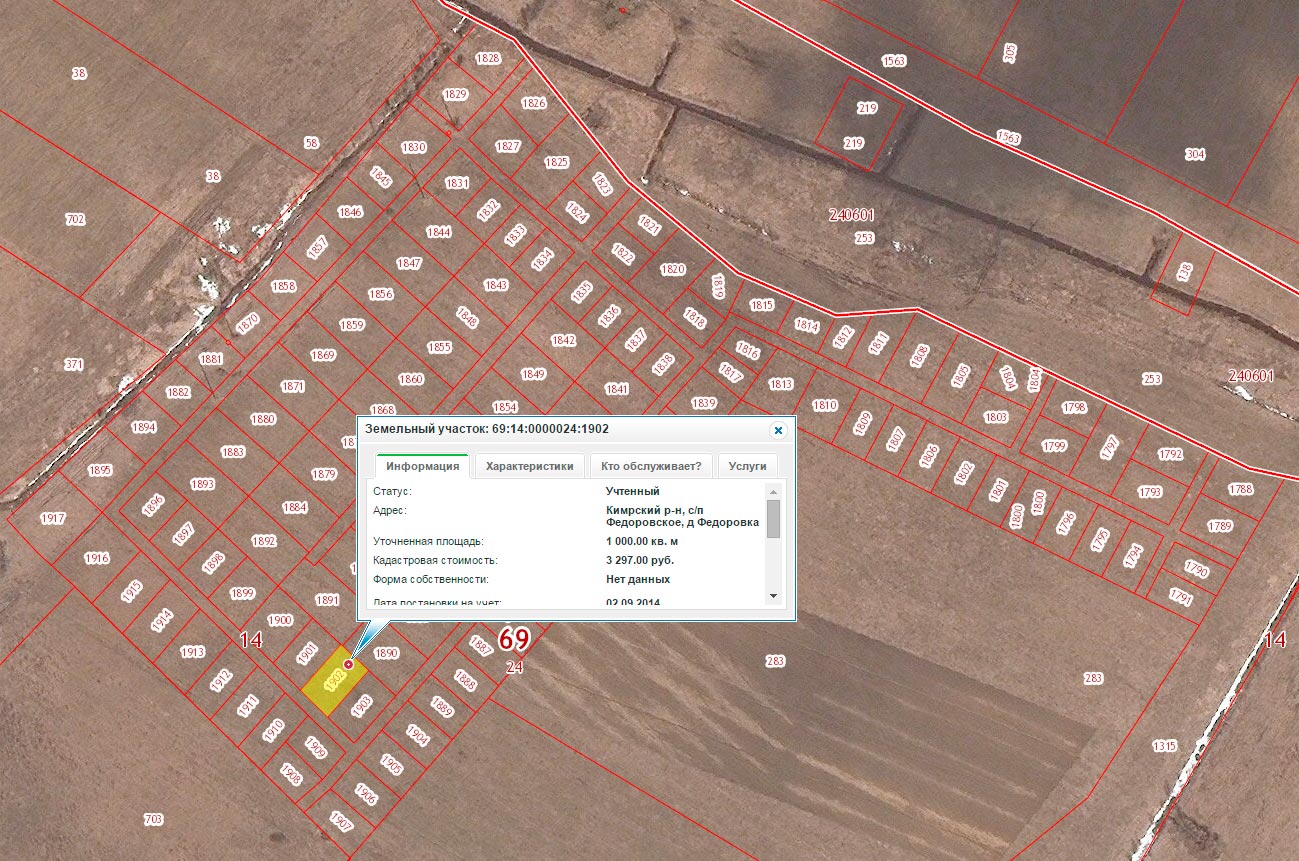Pick parcel label 1856

[x=381, y=294]
